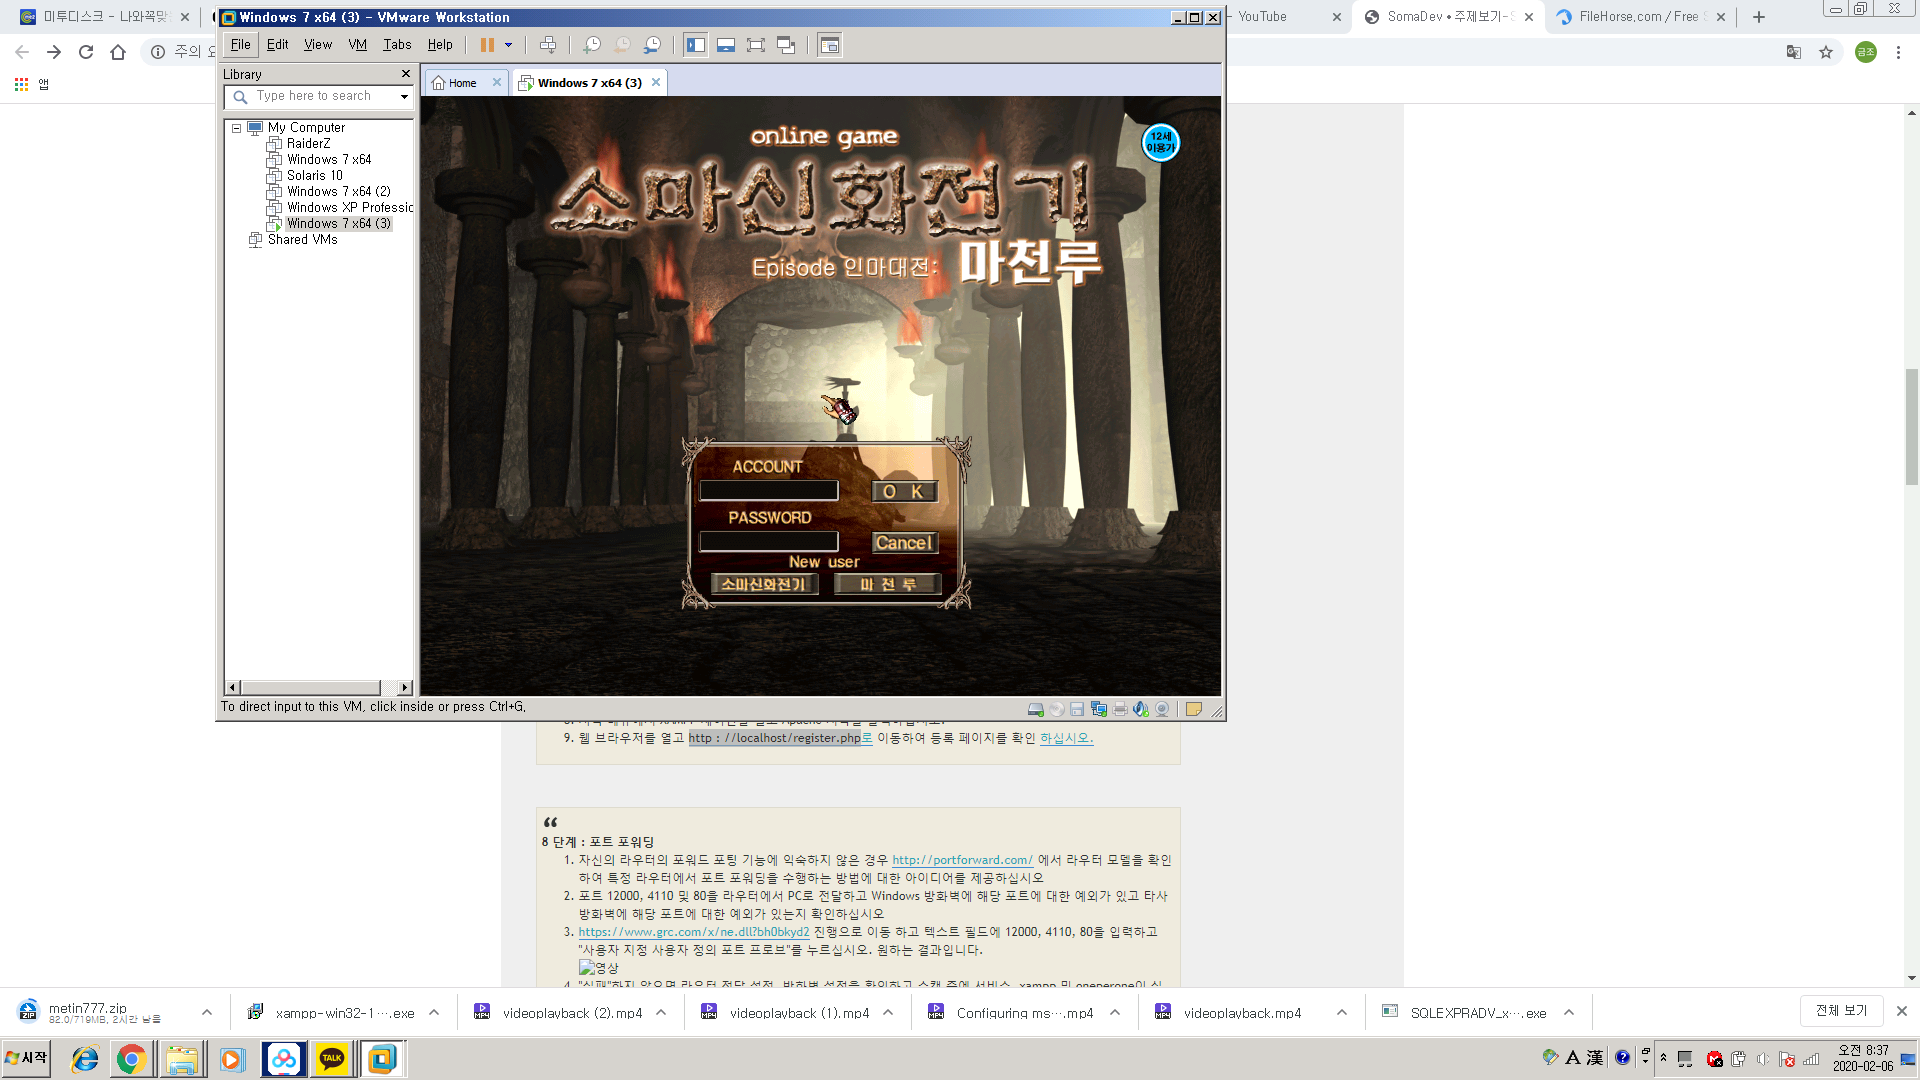This screenshot has height=1080, width=1920.
Task: Open the VM menu
Action: tap(357, 44)
